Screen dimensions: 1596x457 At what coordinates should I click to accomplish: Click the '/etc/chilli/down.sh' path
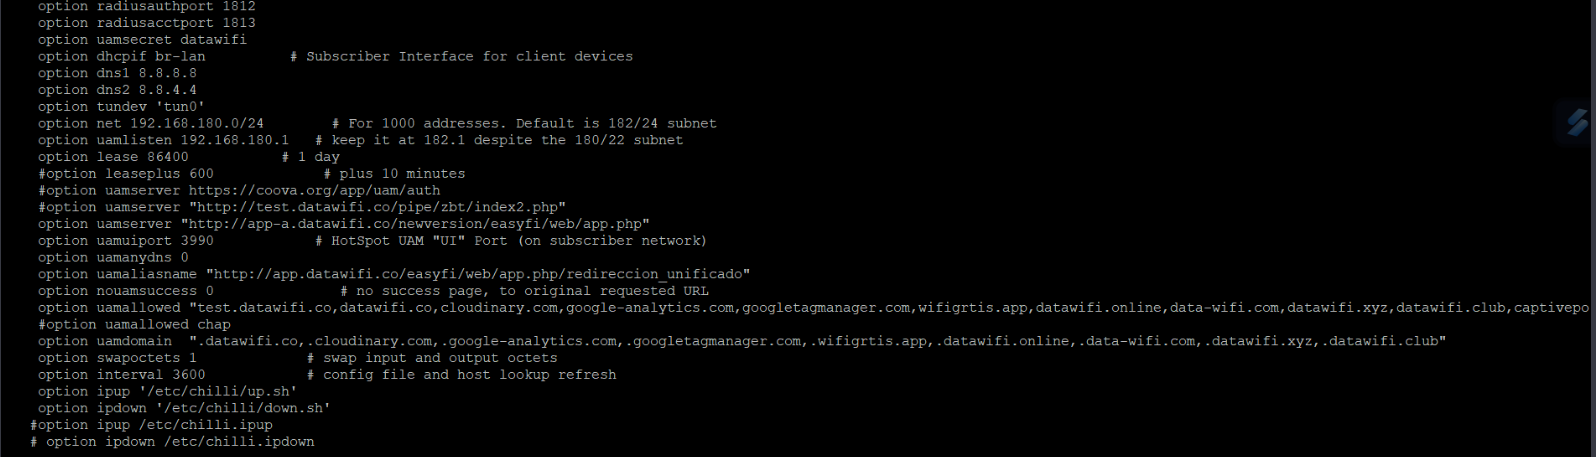[243, 408]
